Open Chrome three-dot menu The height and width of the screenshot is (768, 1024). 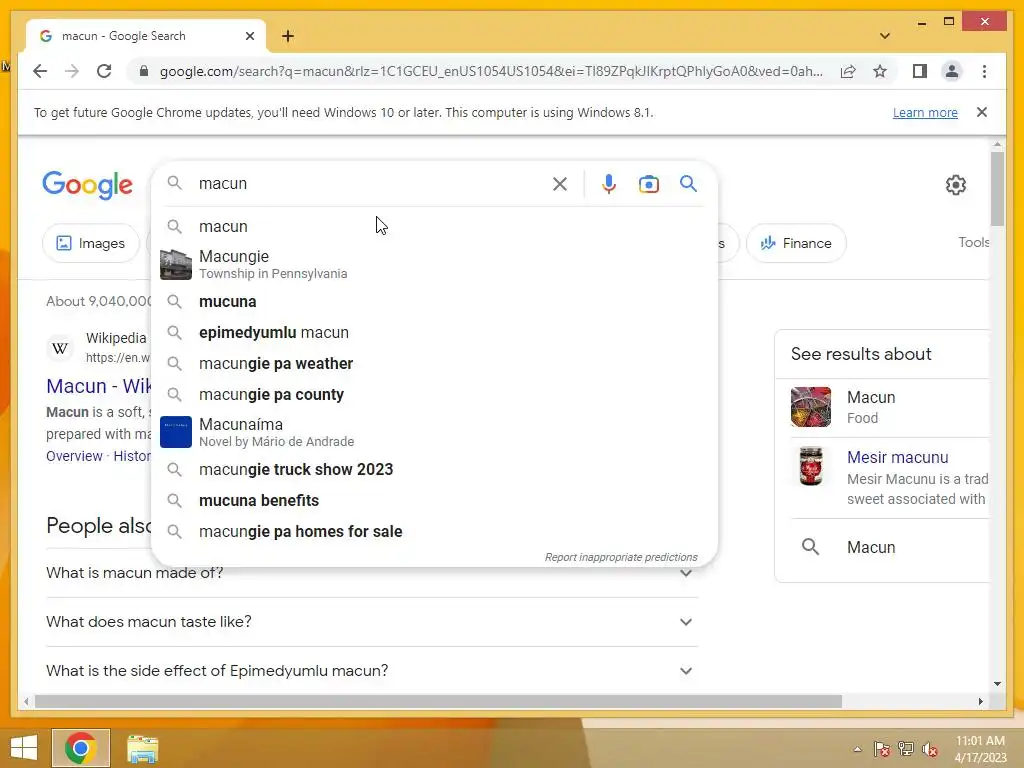[984, 71]
